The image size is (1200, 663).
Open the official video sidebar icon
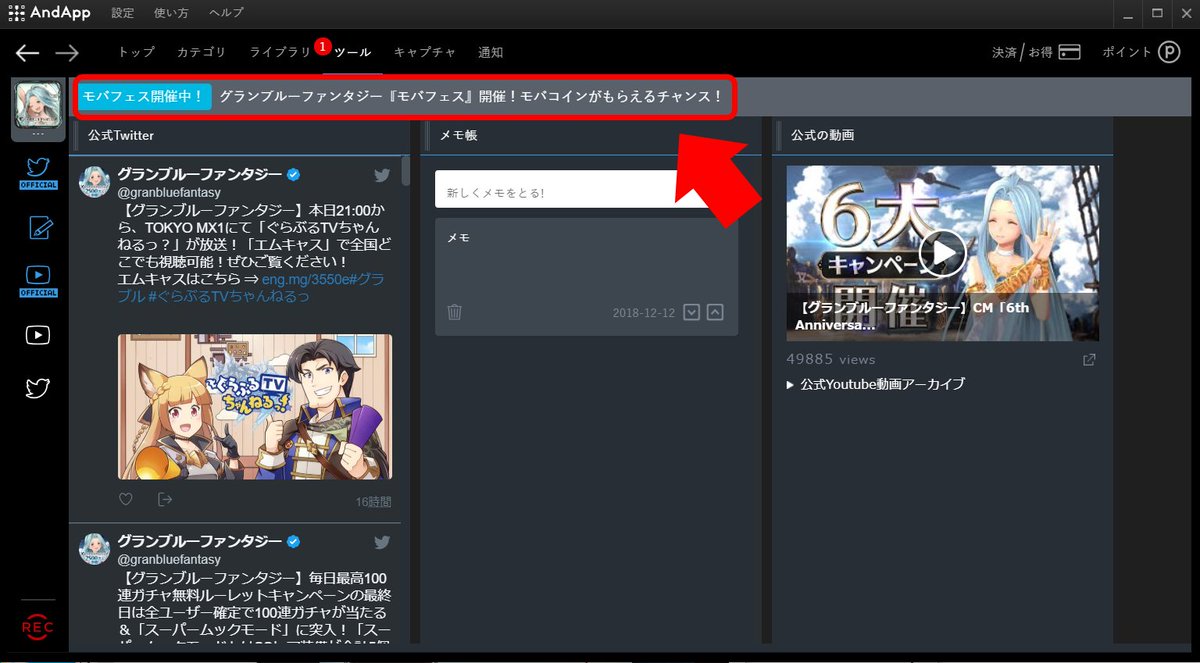pos(38,280)
